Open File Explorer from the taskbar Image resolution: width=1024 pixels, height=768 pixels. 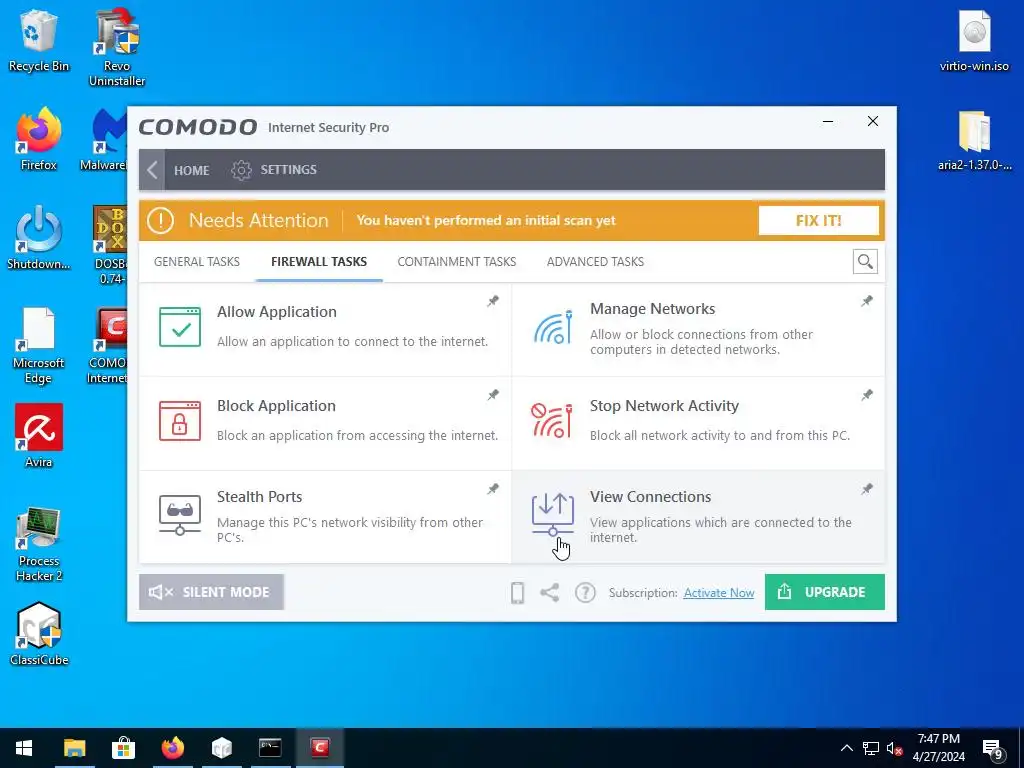[74, 748]
